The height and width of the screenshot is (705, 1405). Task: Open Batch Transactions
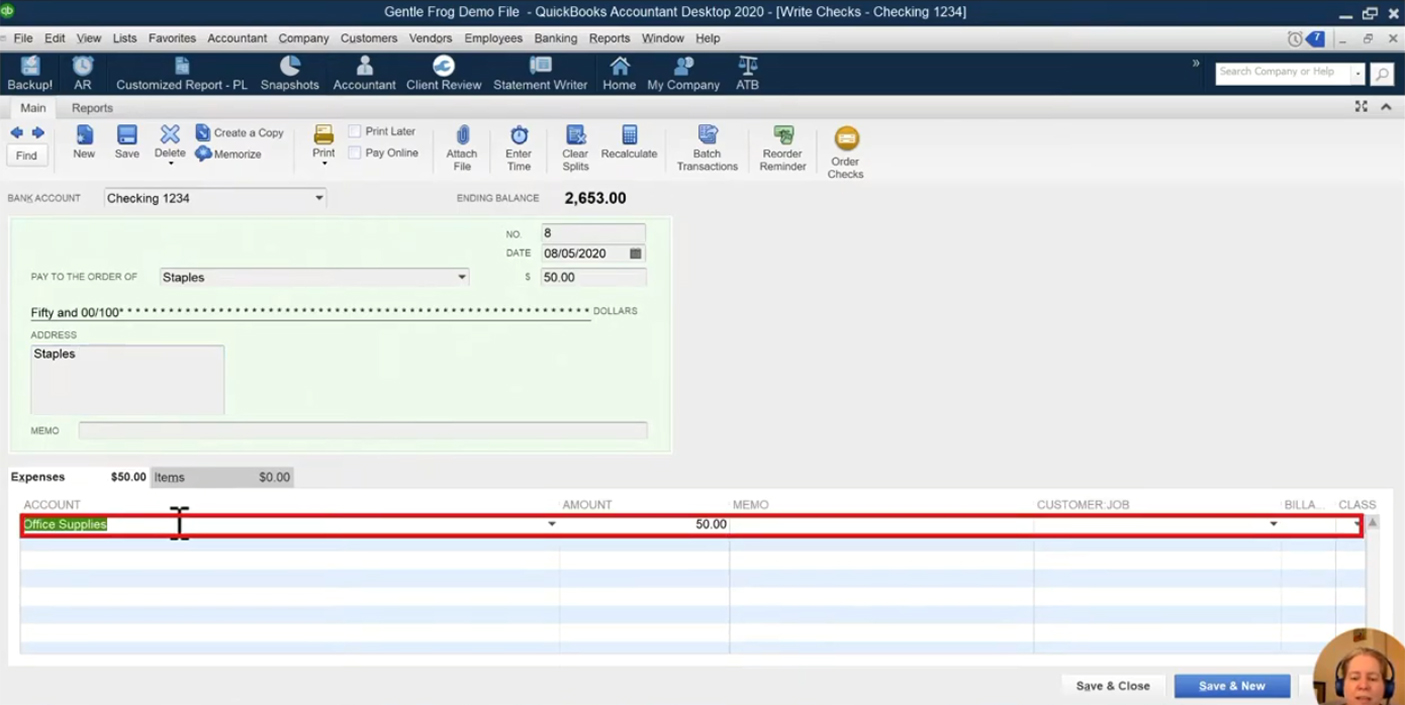(x=707, y=148)
